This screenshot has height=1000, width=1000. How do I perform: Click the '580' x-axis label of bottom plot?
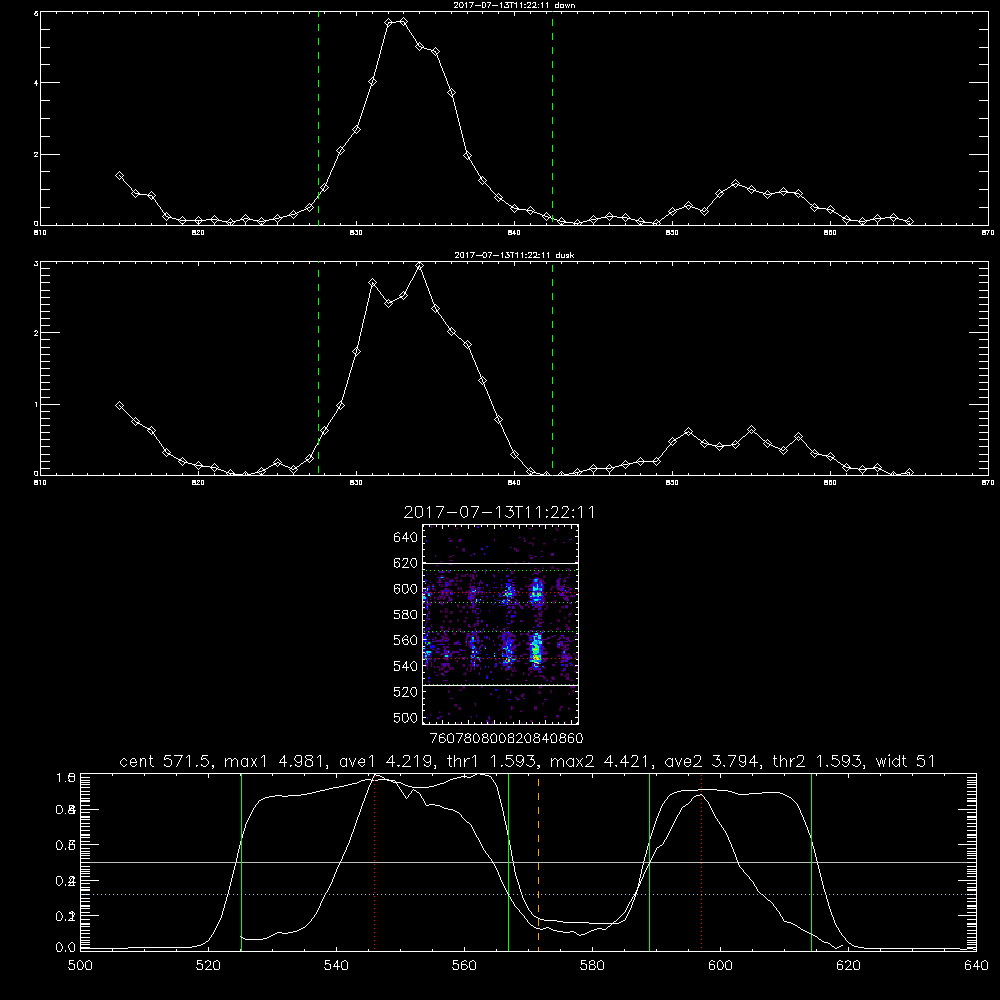point(592,966)
